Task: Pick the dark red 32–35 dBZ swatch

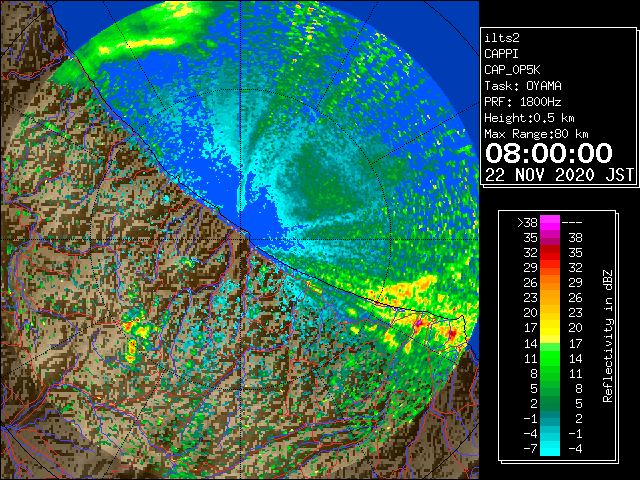Action: pos(550,253)
